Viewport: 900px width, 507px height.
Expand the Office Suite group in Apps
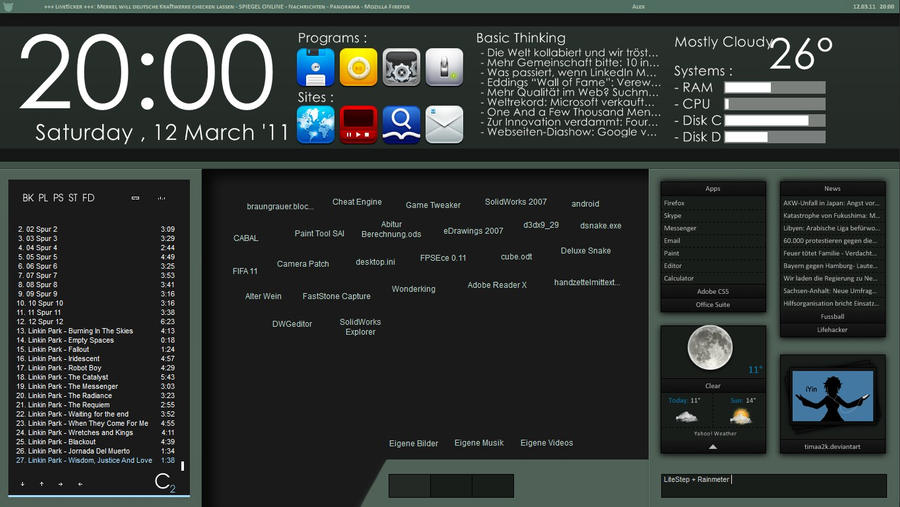[713, 305]
